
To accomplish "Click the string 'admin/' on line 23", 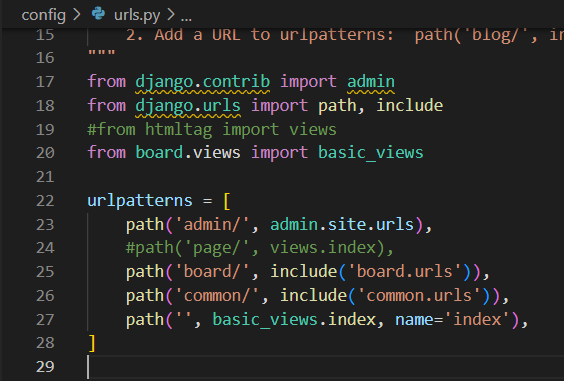I will click(x=212, y=224).
